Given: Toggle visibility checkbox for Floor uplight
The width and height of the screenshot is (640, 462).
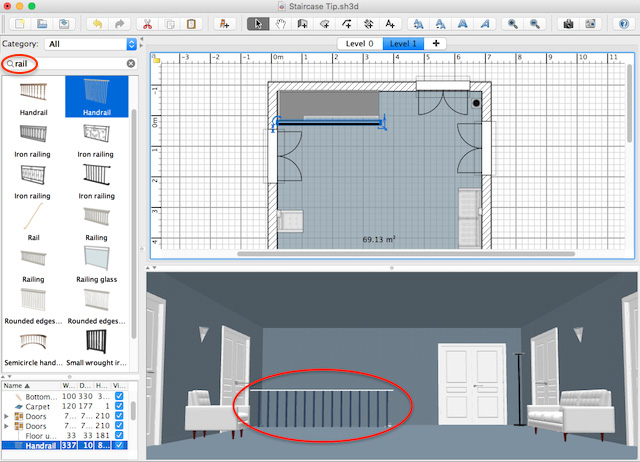Looking at the screenshot, I should pyautogui.click(x=121, y=435).
